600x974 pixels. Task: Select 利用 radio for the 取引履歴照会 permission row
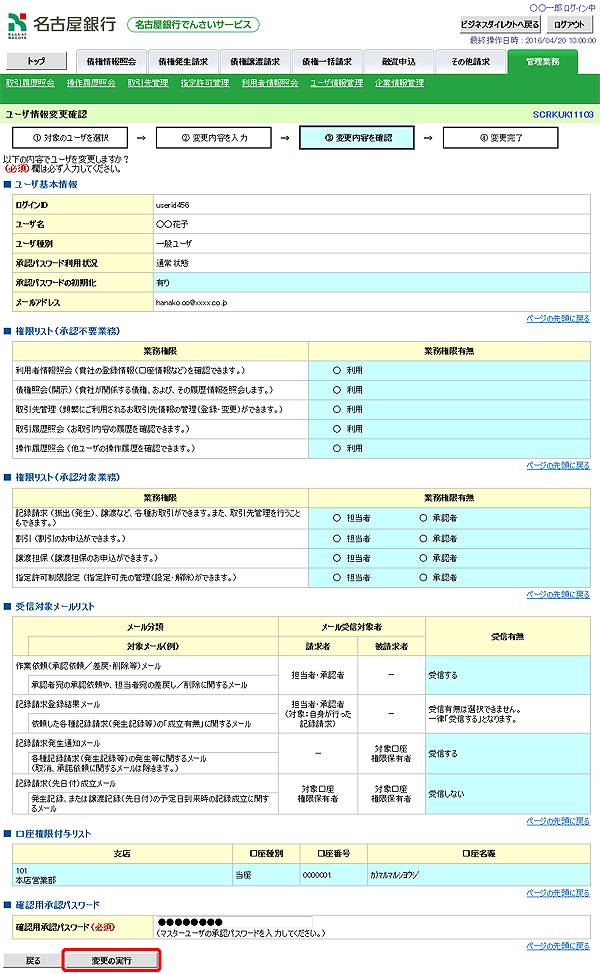pos(337,429)
